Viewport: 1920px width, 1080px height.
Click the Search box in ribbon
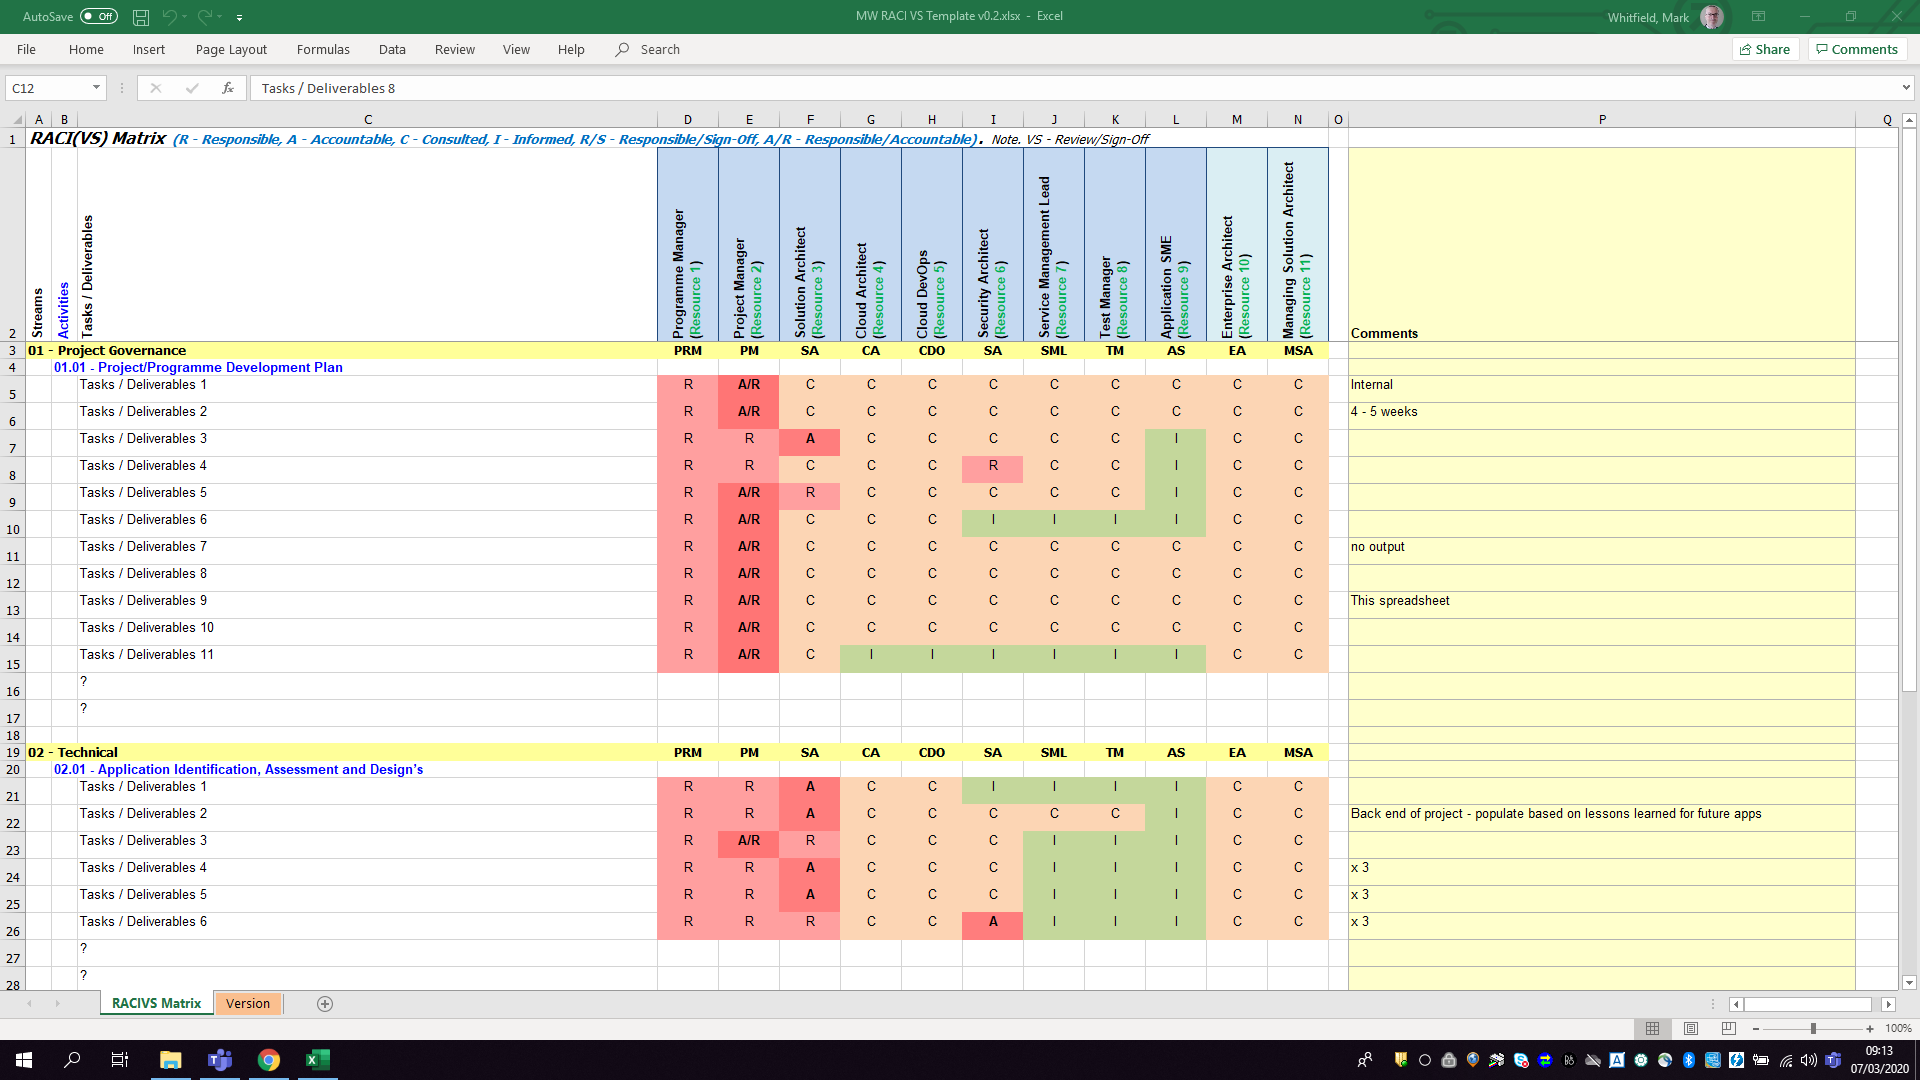[660, 49]
